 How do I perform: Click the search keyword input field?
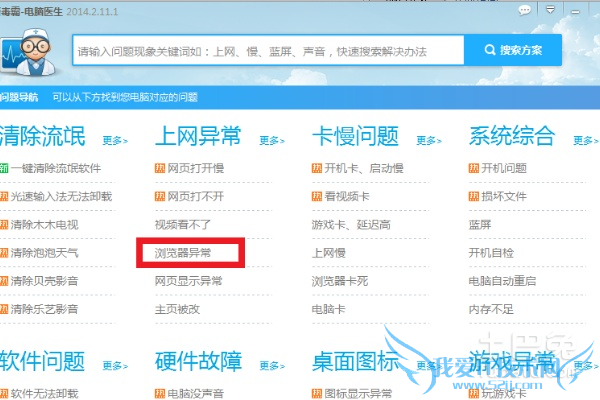pos(268,50)
